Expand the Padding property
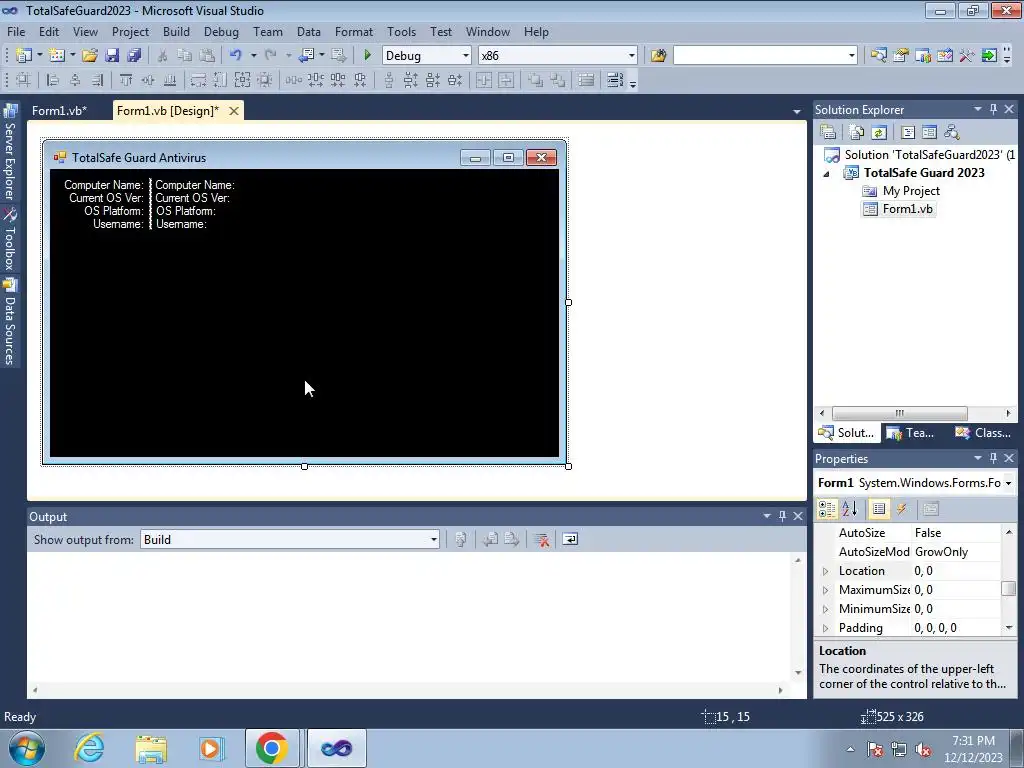This screenshot has width=1024, height=768. 825,628
